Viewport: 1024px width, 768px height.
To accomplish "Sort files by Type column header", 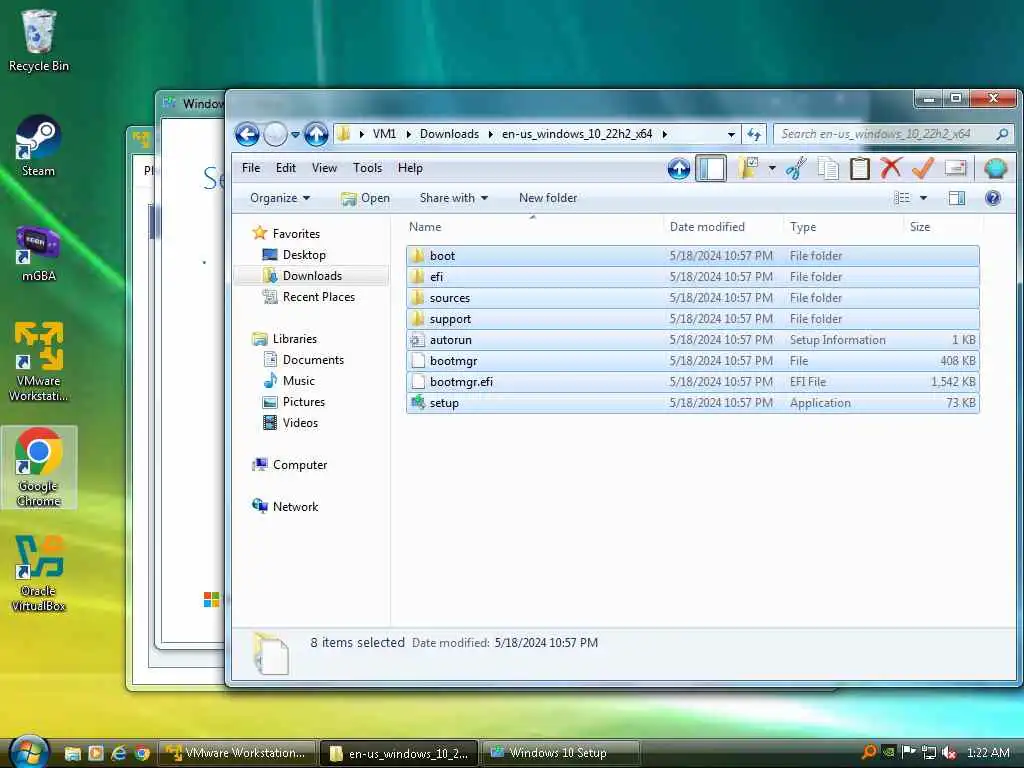I will 803,227.
